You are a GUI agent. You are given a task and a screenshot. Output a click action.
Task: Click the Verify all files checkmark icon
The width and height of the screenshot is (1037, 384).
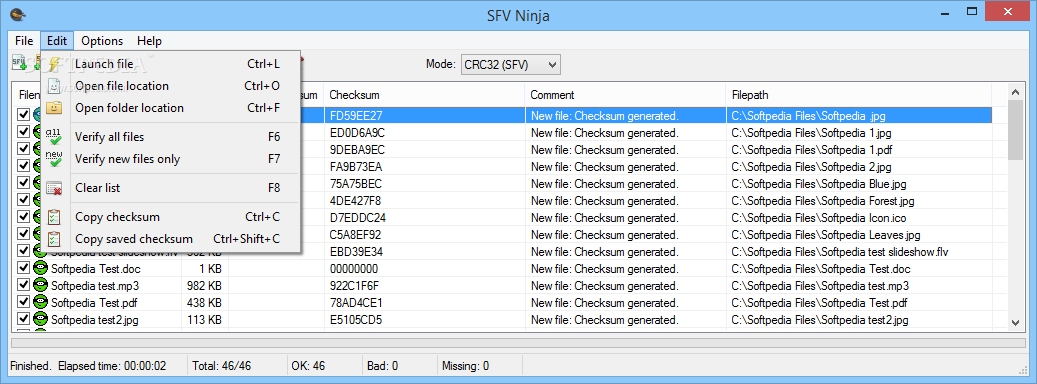coord(54,137)
